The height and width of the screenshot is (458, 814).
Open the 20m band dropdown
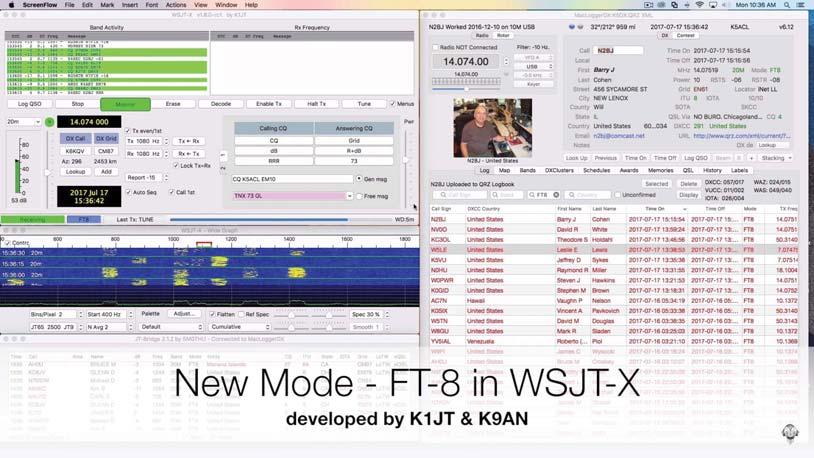coord(24,122)
